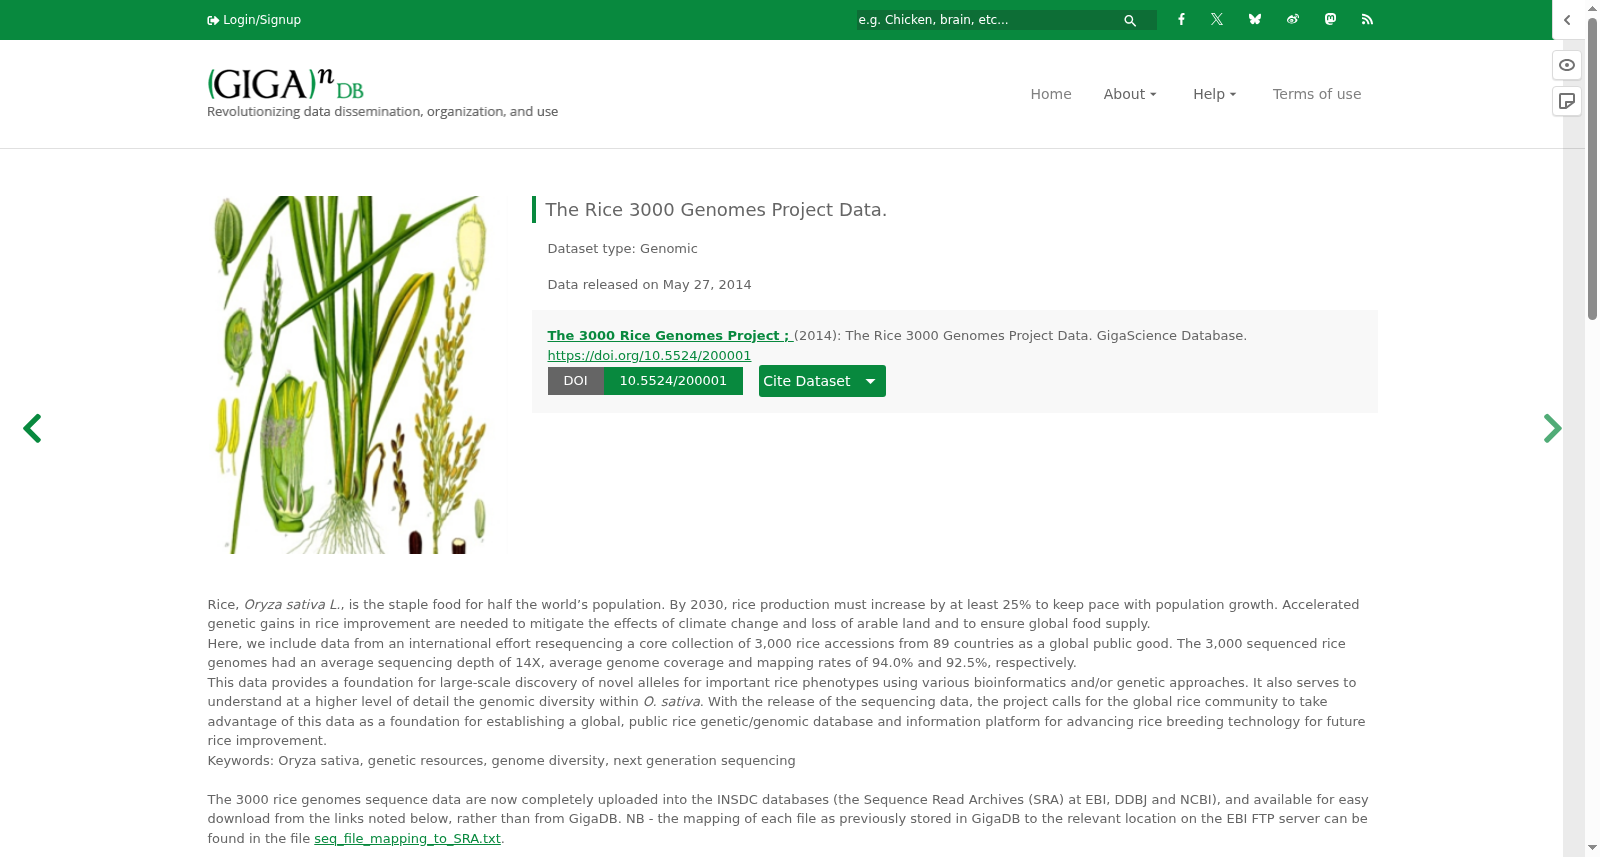This screenshot has height=857, width=1600.
Task: Open the https://doi.org/10.5524/200001 link
Action: pos(649,355)
